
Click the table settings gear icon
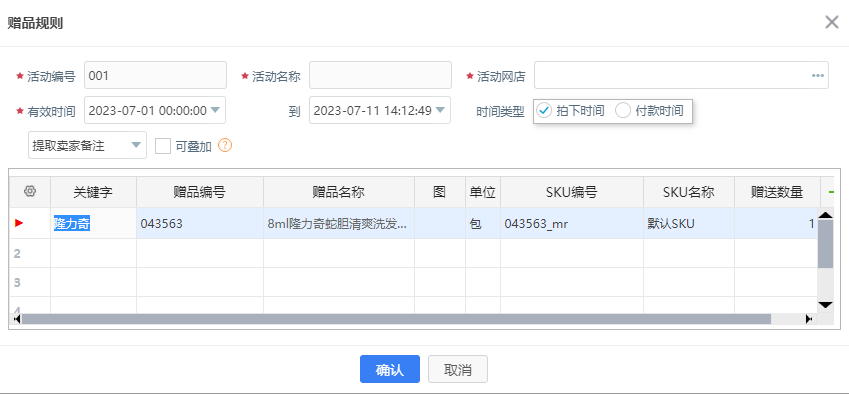[30, 192]
